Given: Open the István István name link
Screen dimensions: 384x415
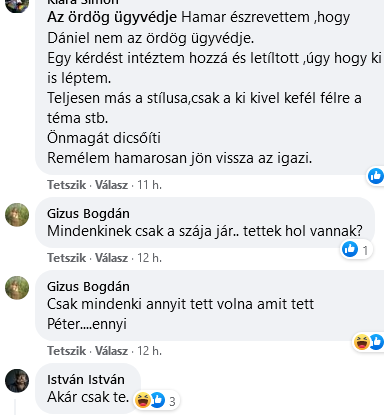Looking at the screenshot, I should [x=86, y=379].
